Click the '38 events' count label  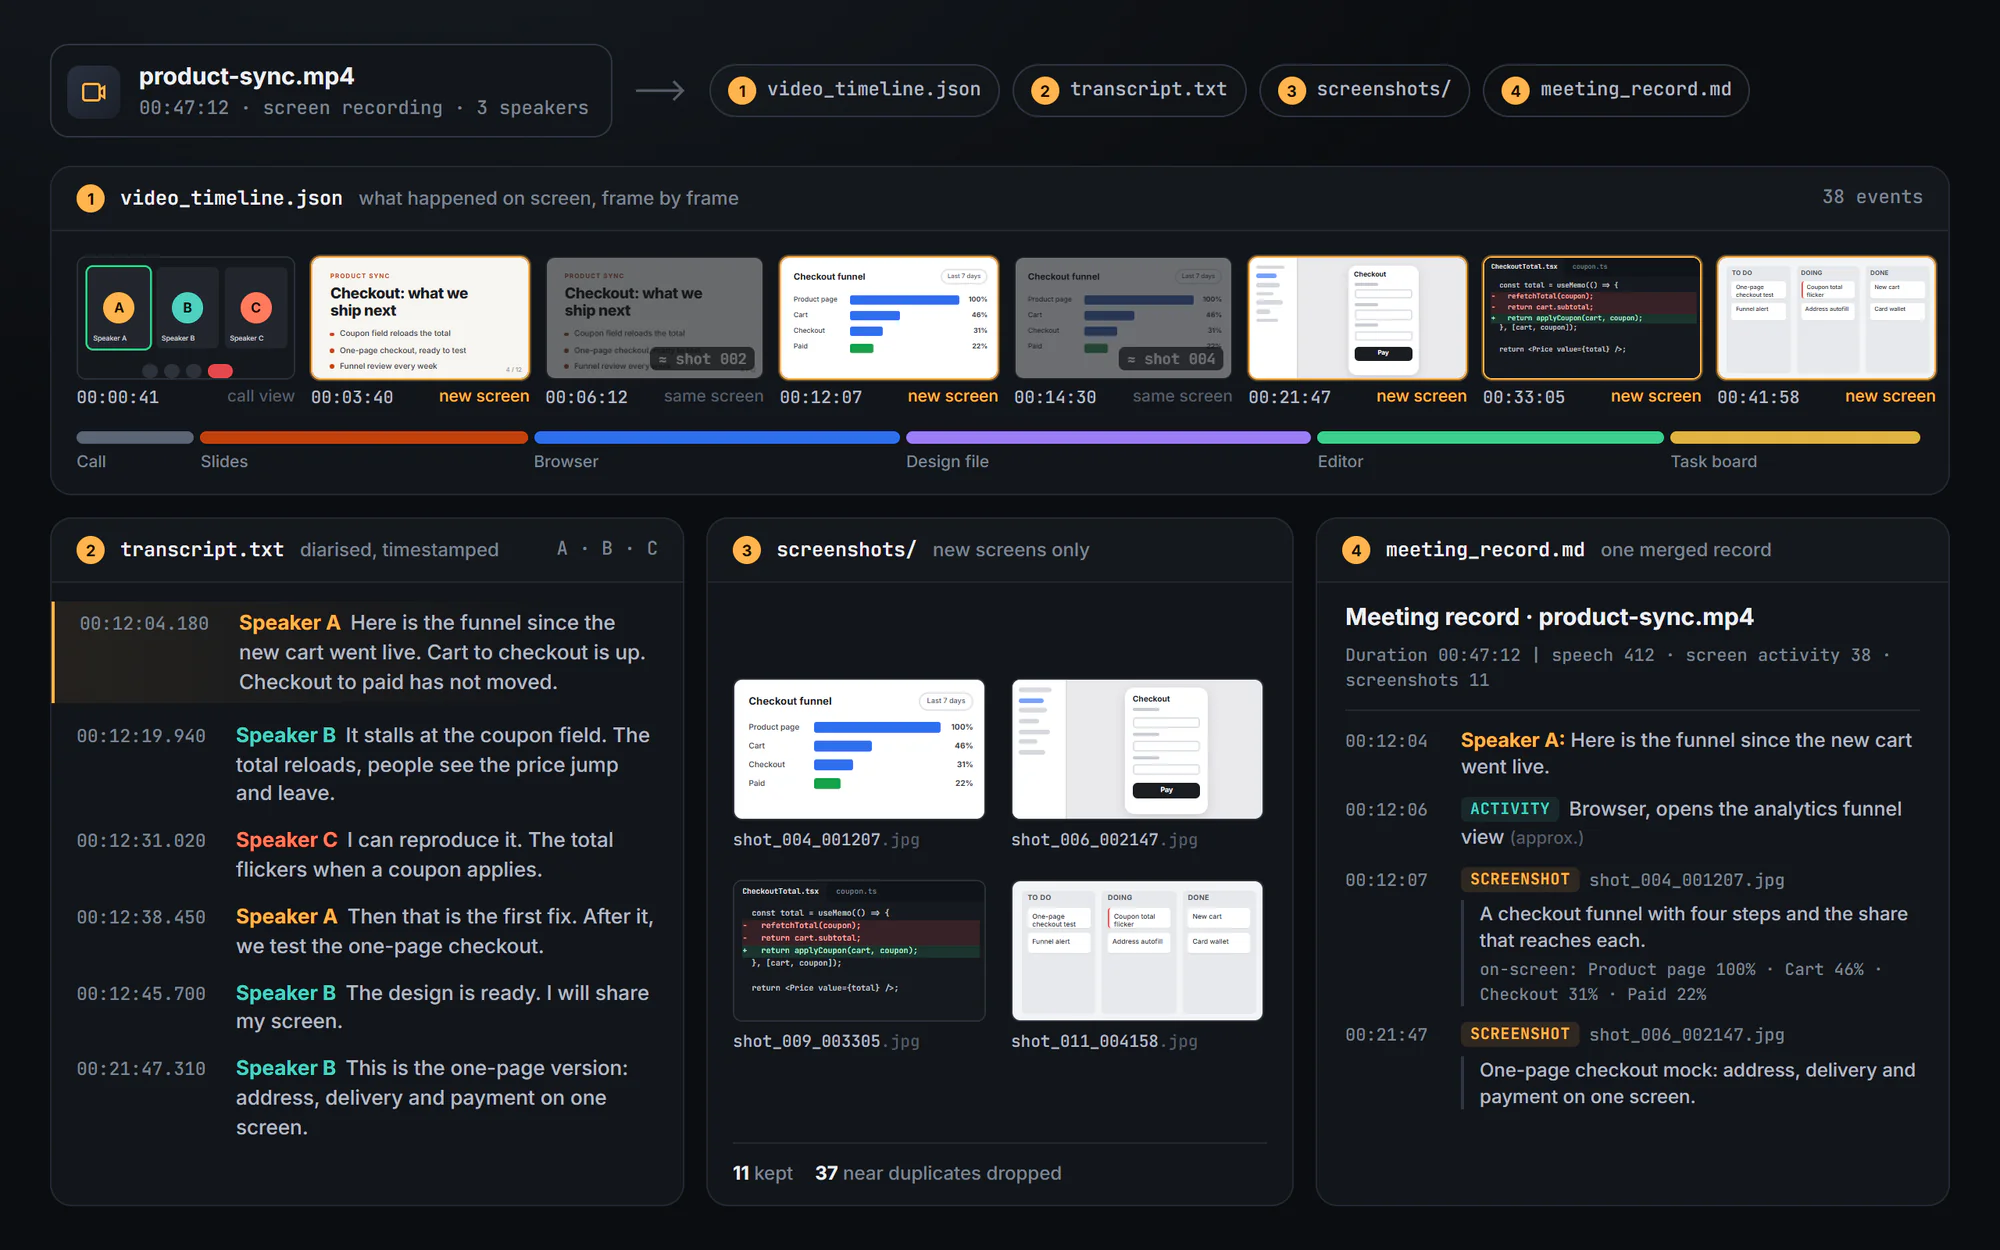tap(1872, 197)
